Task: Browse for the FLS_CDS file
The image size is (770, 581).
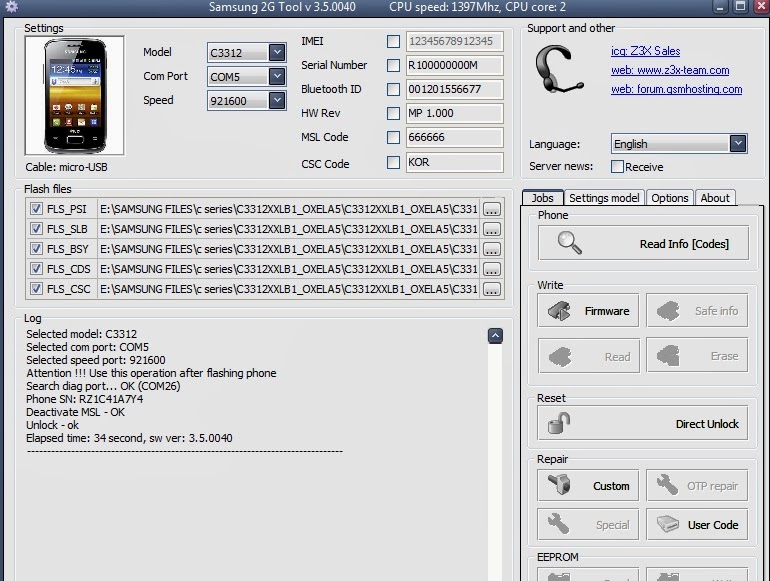Action: [492, 269]
